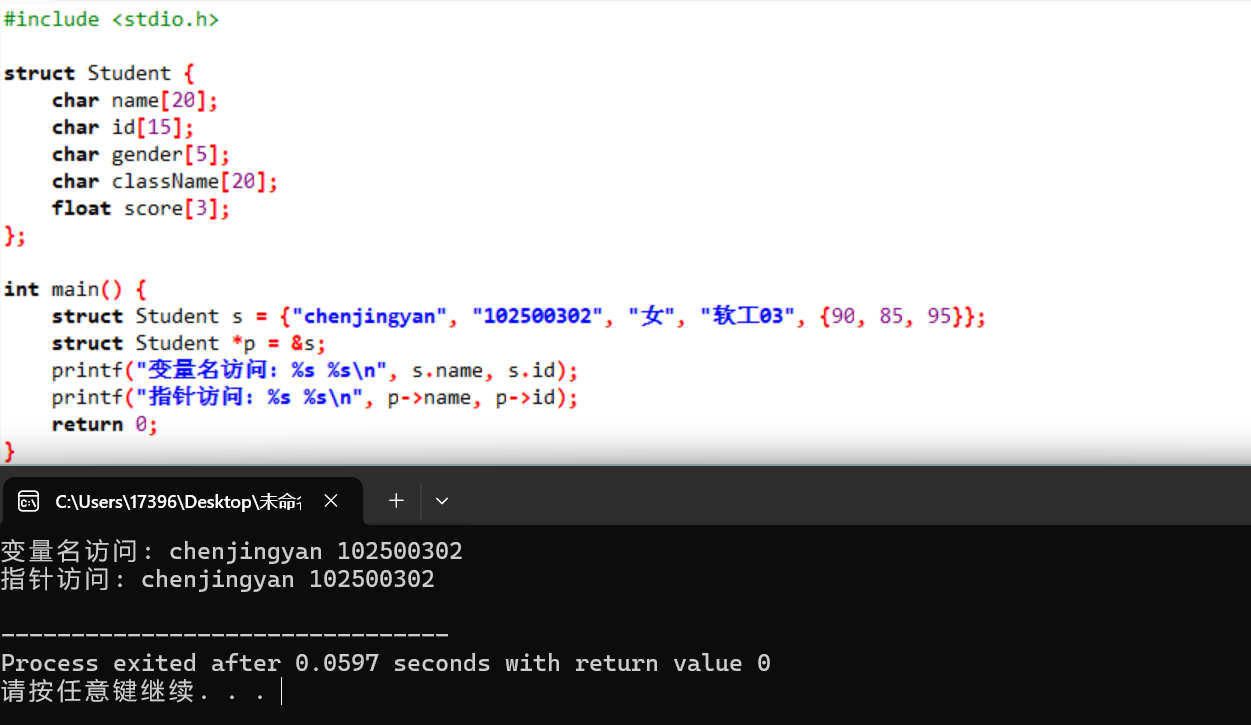Click the 'Process exited after 0.0597 seconds' line
This screenshot has height=725, width=1251.
click(x=386, y=663)
